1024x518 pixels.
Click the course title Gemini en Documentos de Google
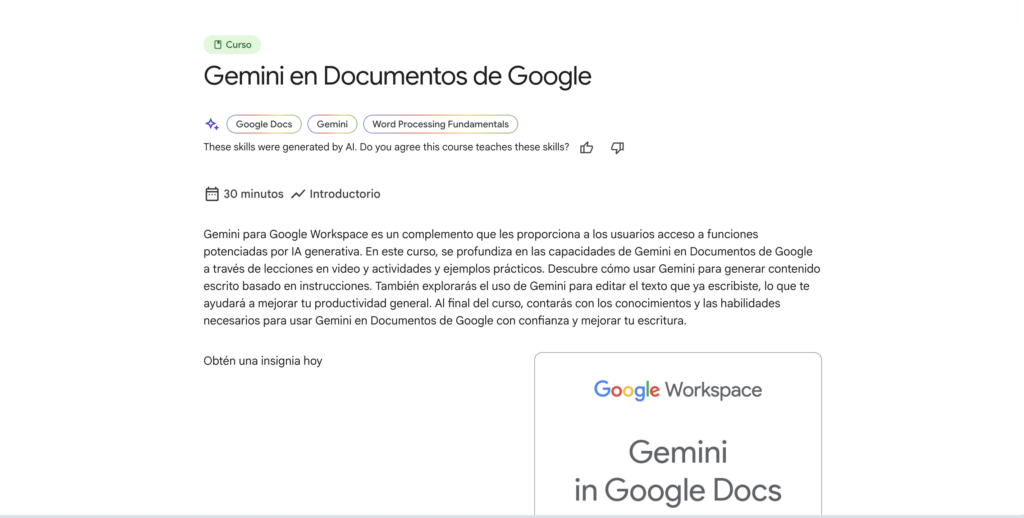coord(397,76)
